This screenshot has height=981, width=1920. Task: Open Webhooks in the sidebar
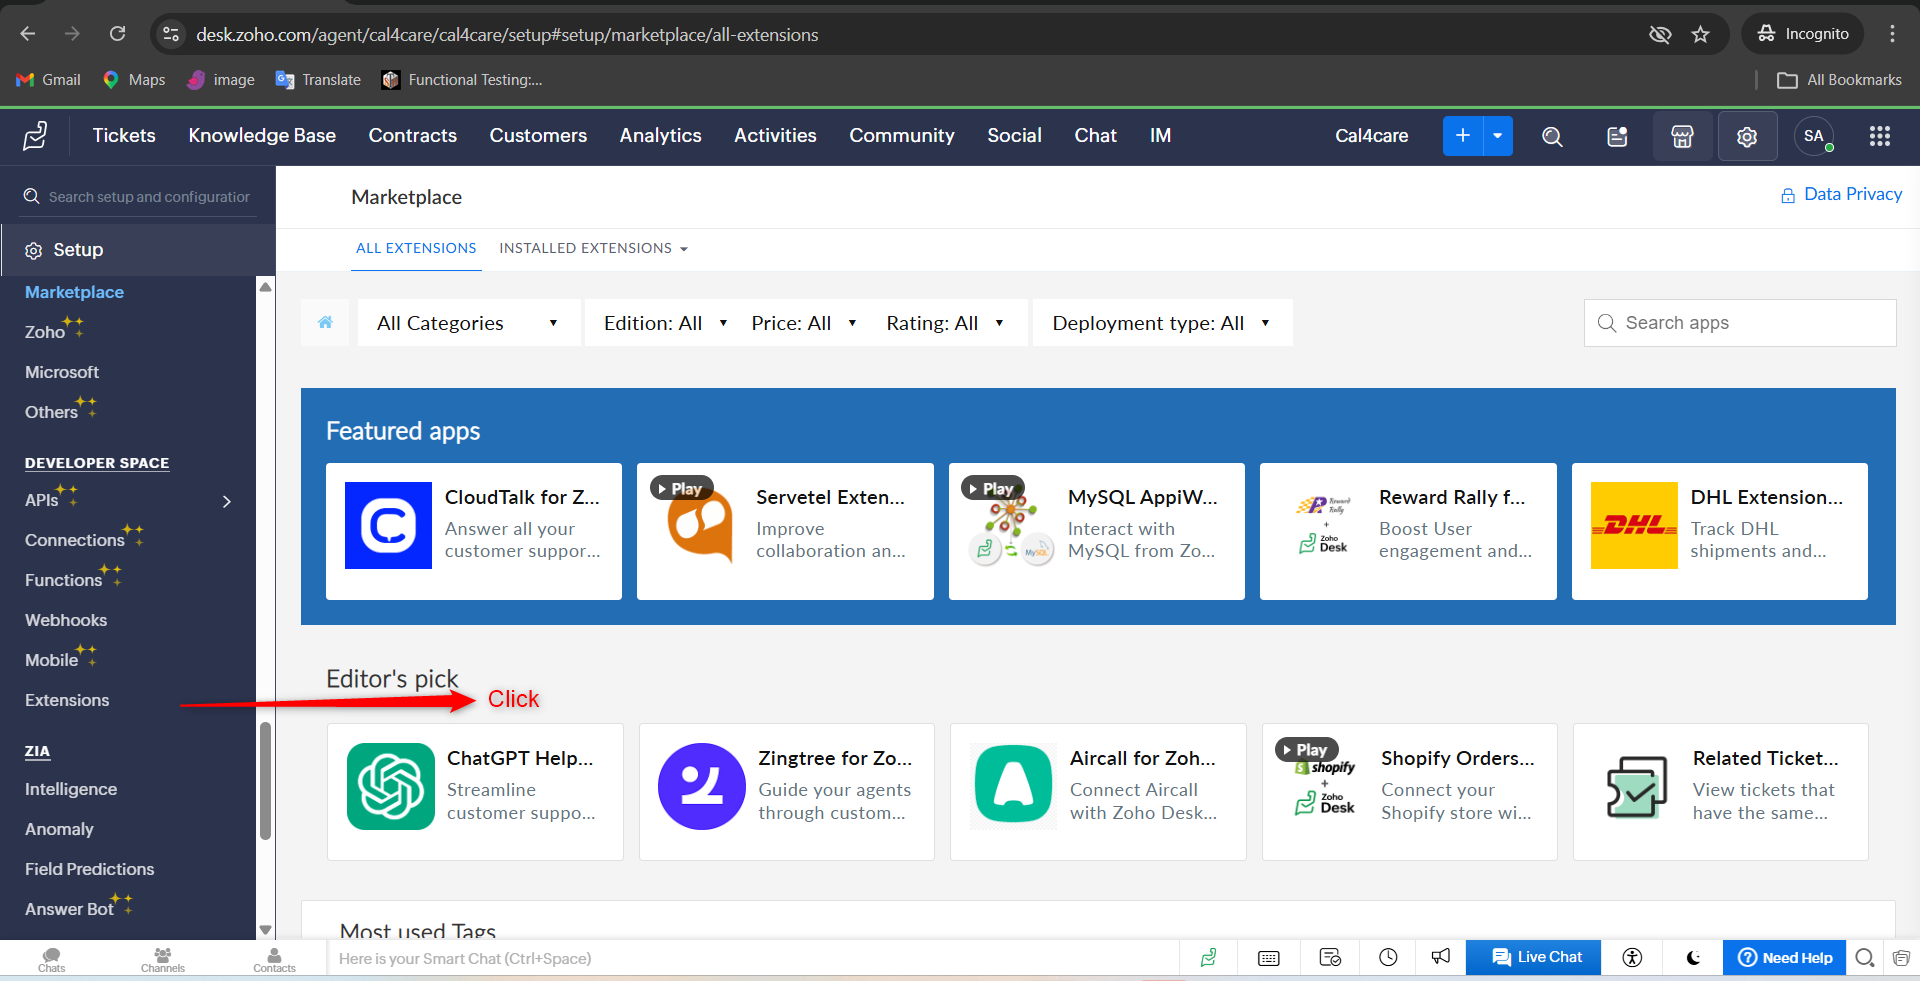pyautogui.click(x=66, y=620)
